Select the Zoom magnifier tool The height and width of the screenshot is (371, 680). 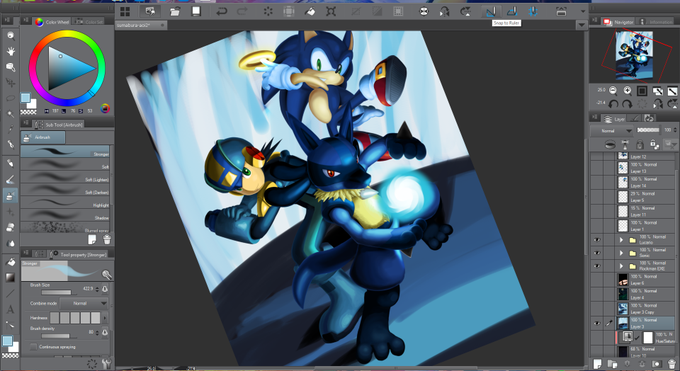pyautogui.click(x=10, y=36)
